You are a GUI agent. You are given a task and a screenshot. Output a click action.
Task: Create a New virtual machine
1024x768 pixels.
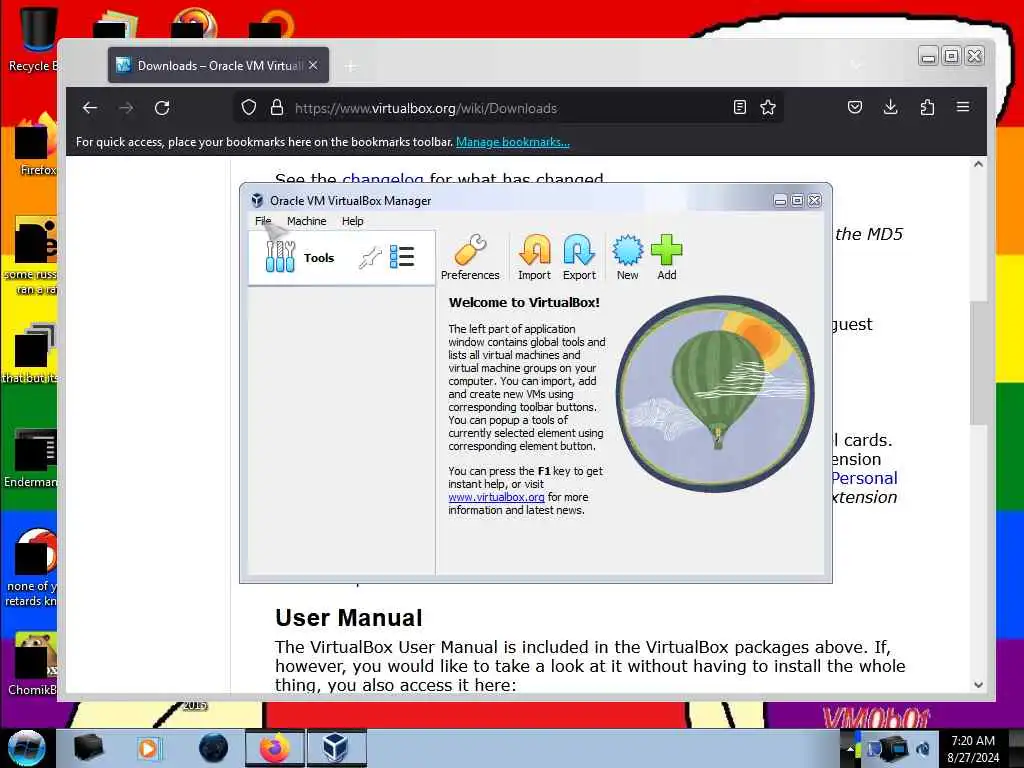(x=628, y=257)
